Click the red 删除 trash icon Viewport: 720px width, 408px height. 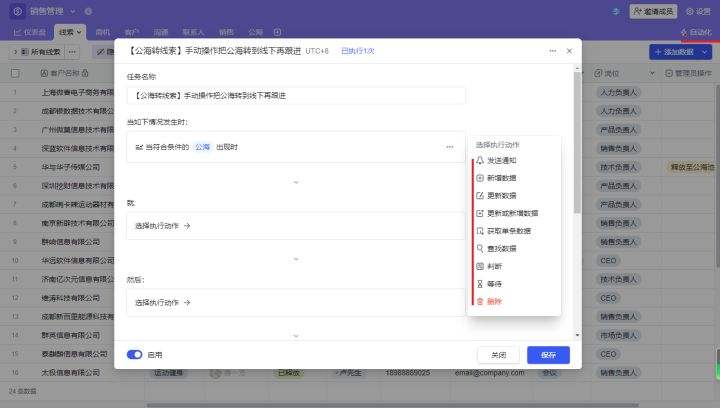[480, 301]
